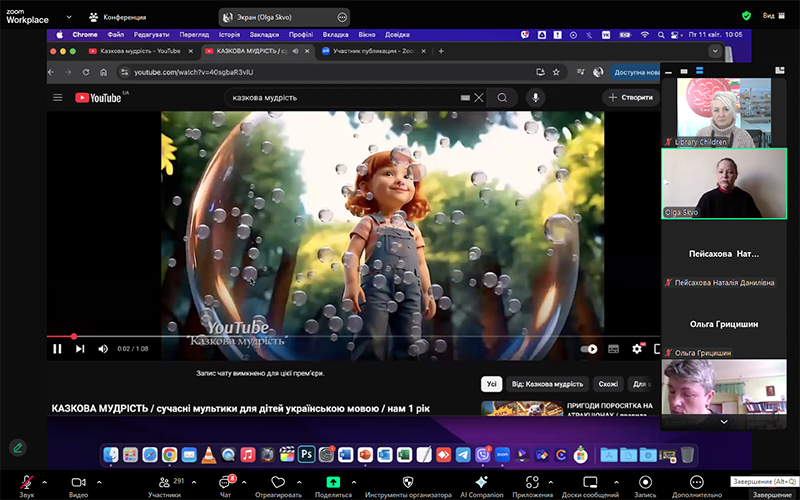800x500 pixels.
Task: Open Chrome Файл menu
Action: [x=116, y=35]
